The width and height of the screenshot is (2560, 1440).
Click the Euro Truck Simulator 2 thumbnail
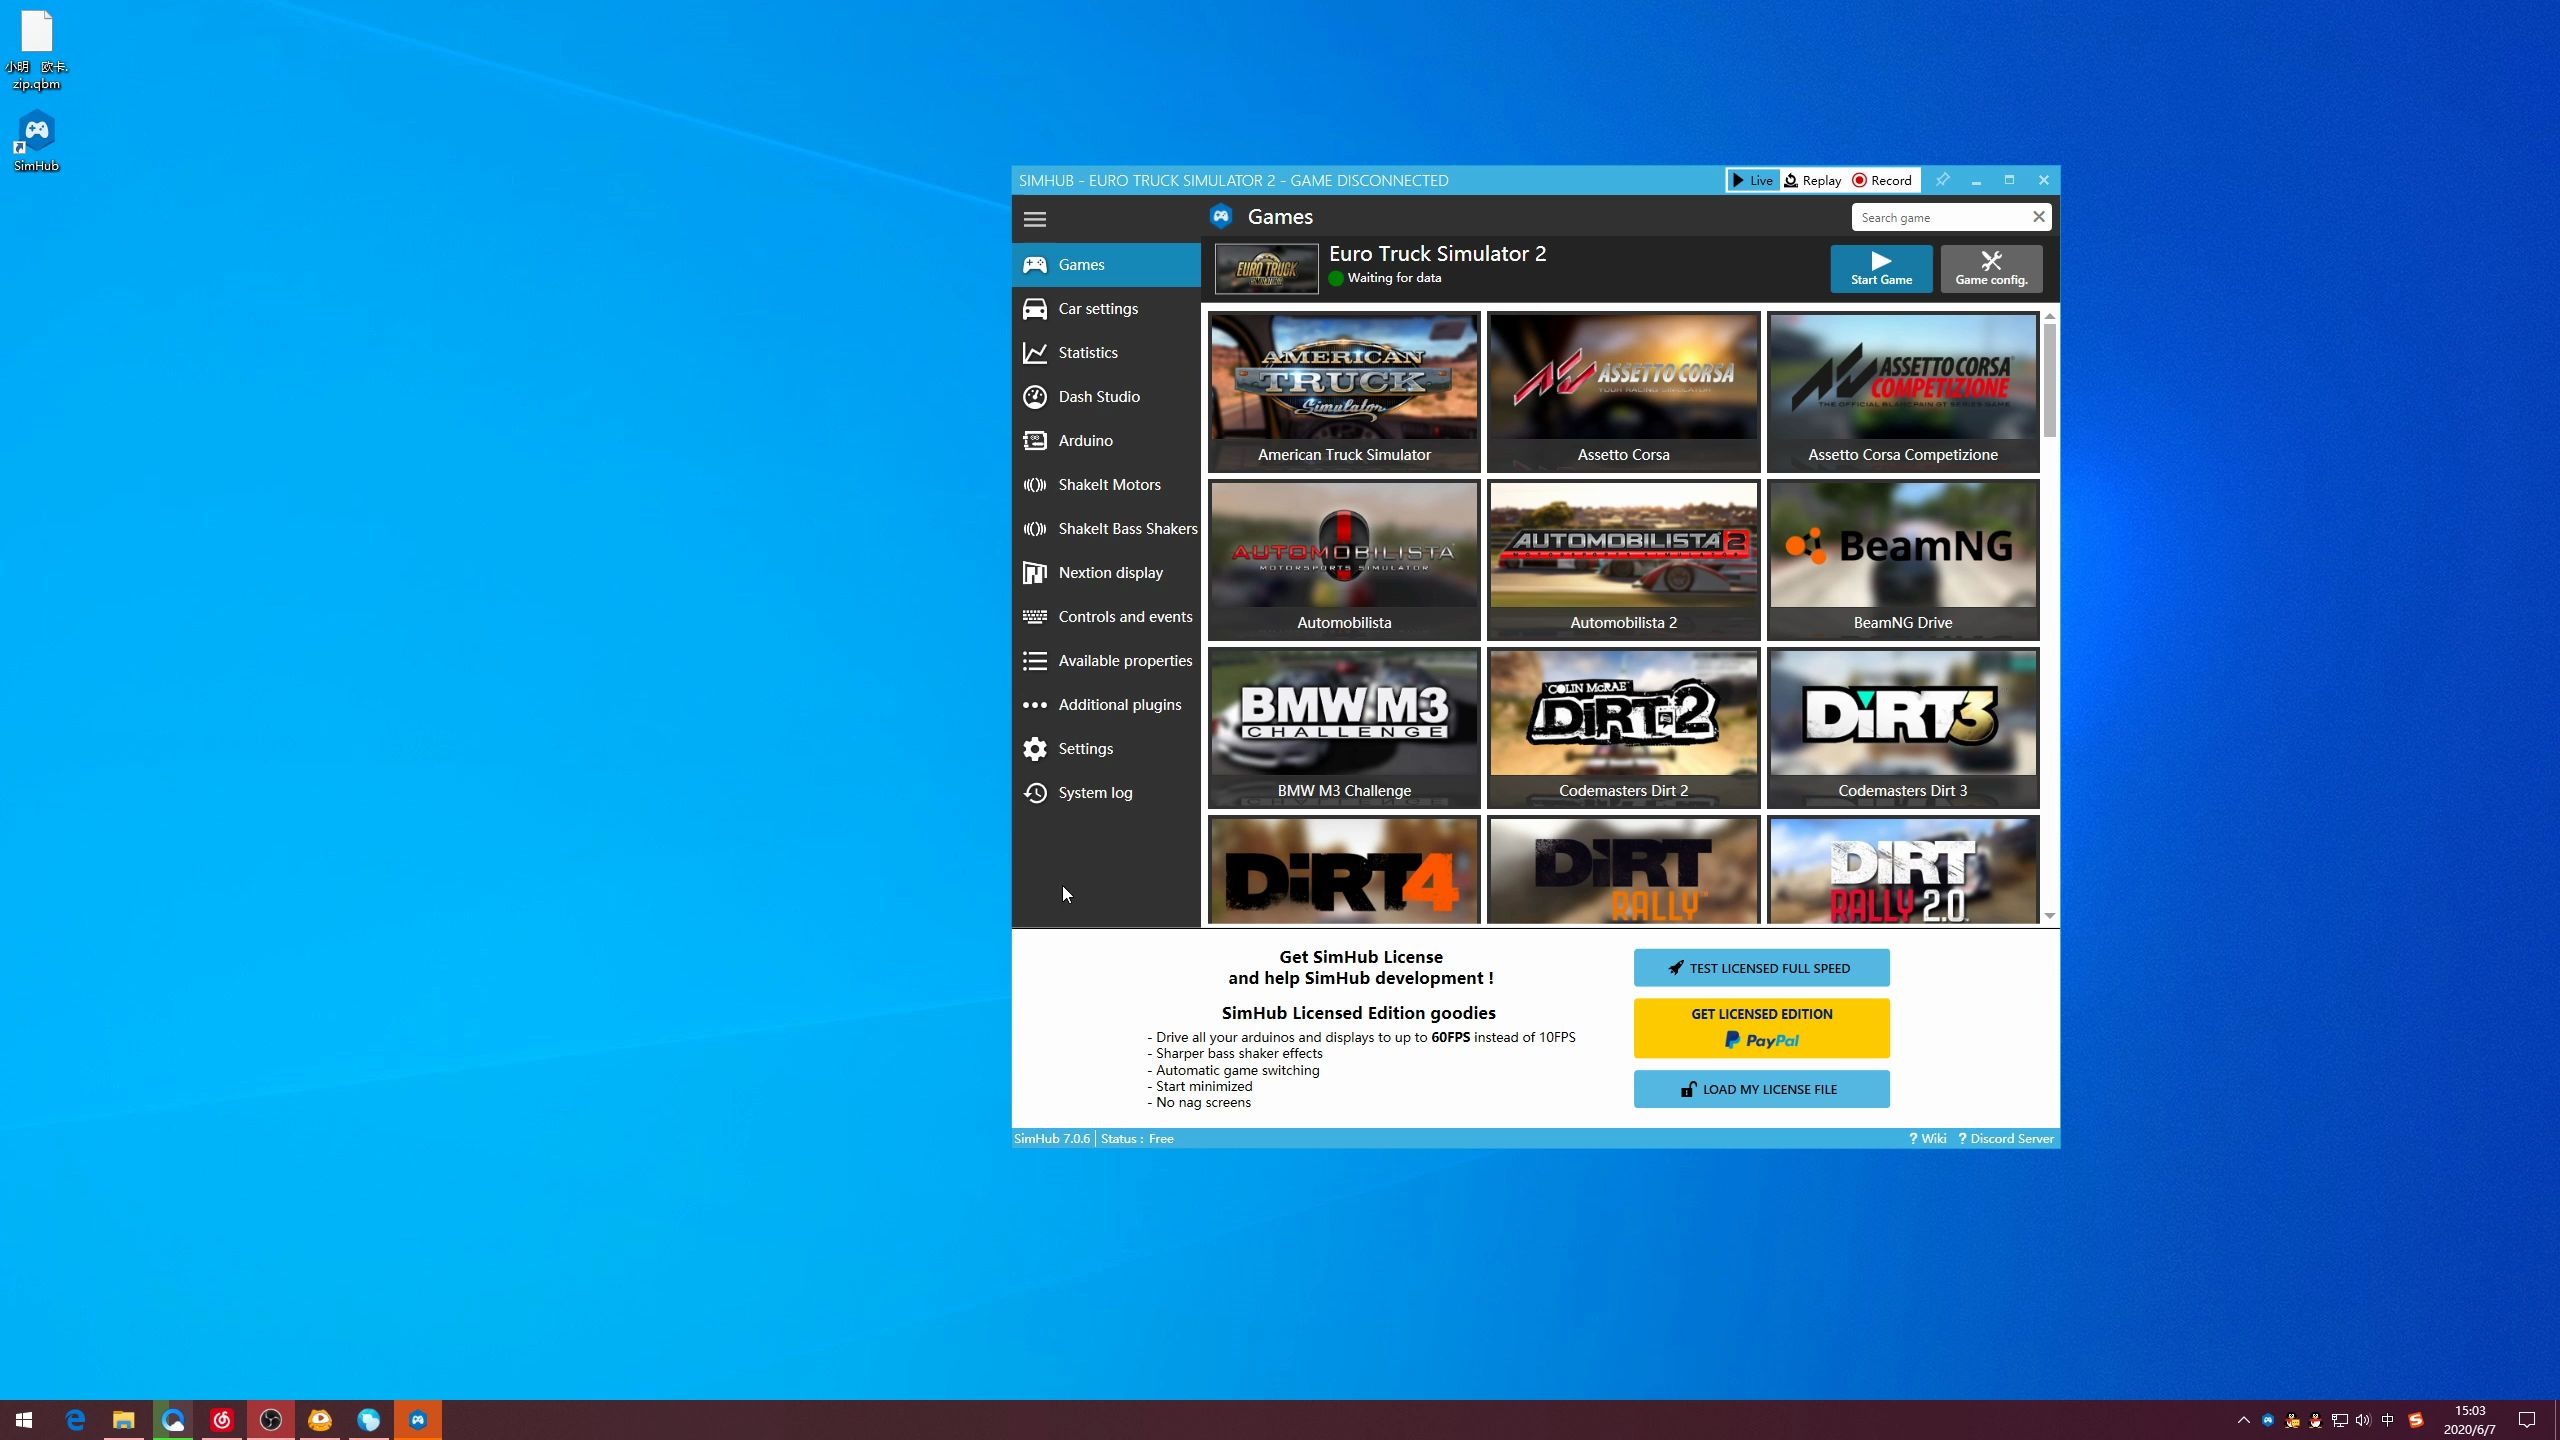coord(1266,269)
